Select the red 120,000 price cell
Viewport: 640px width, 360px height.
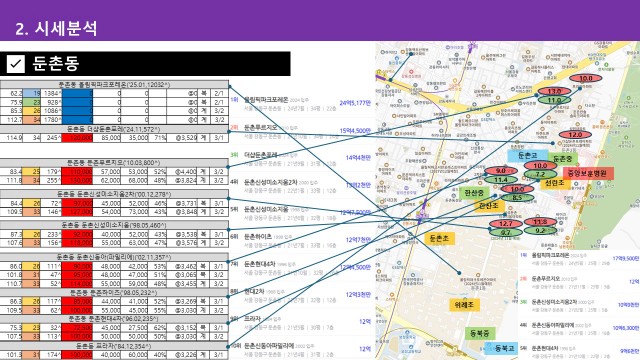tap(77, 138)
